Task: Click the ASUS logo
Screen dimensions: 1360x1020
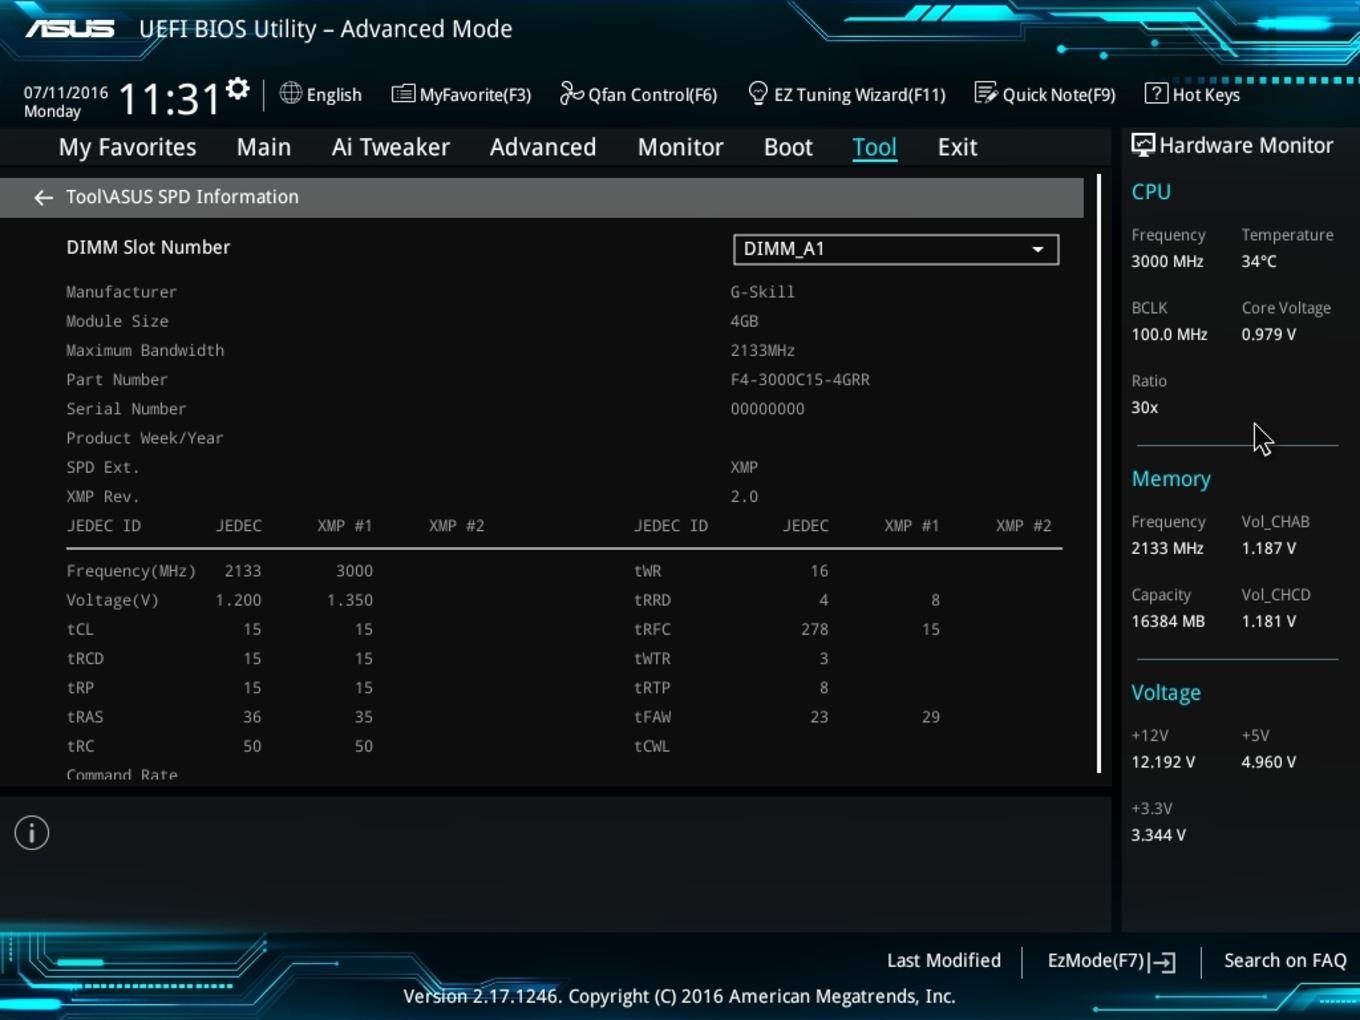Action: pyautogui.click(x=70, y=29)
